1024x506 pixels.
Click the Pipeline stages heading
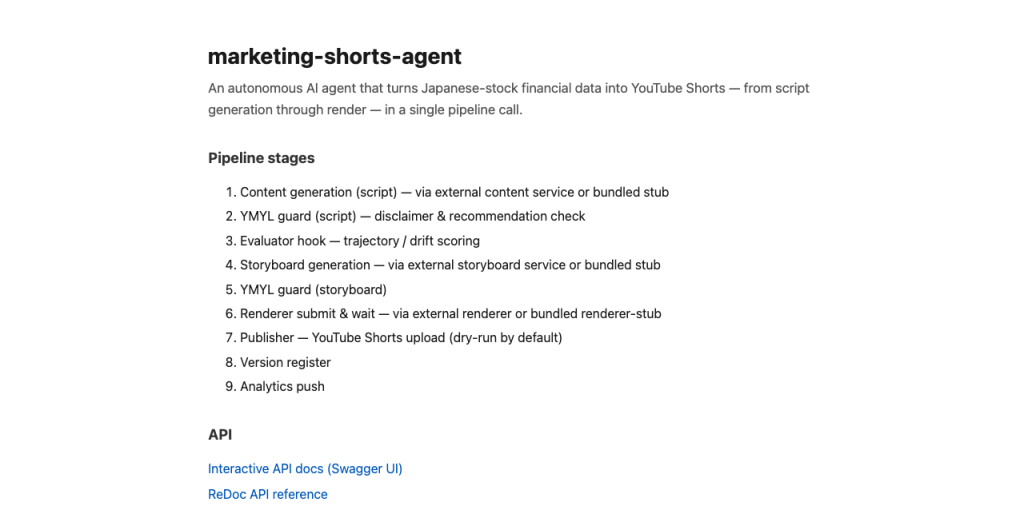coord(261,158)
